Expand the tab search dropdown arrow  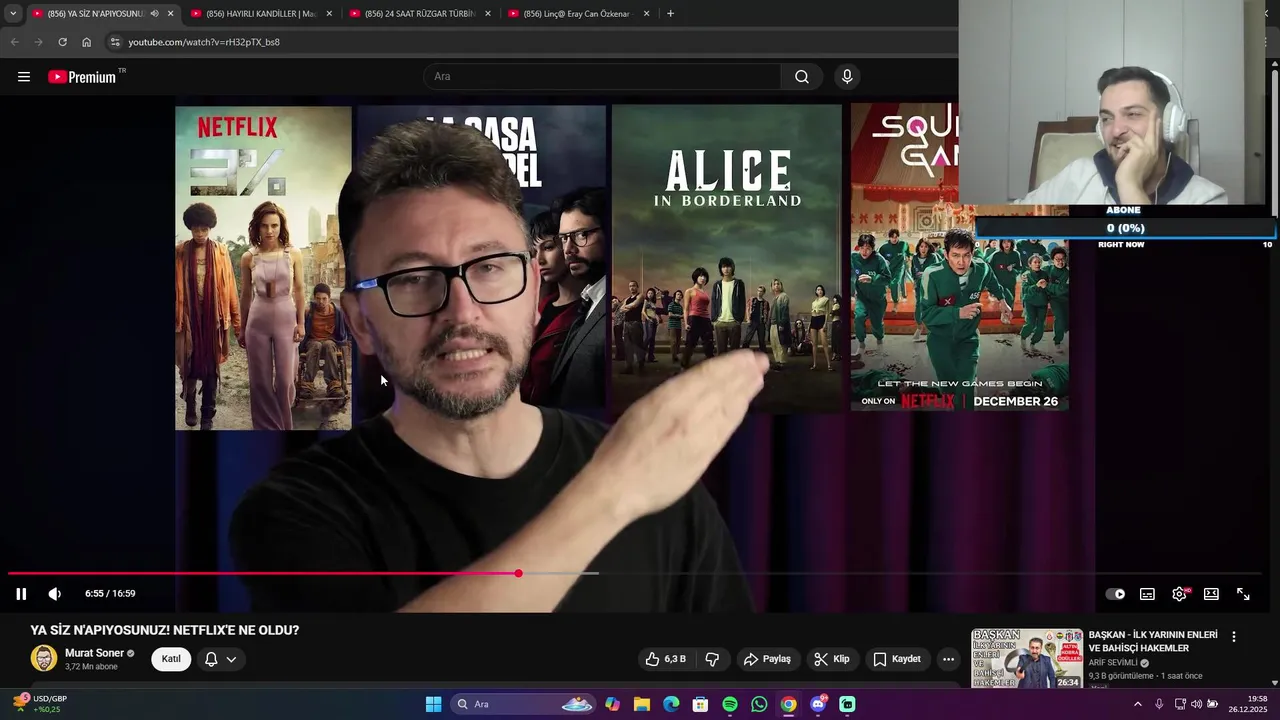tap(12, 14)
